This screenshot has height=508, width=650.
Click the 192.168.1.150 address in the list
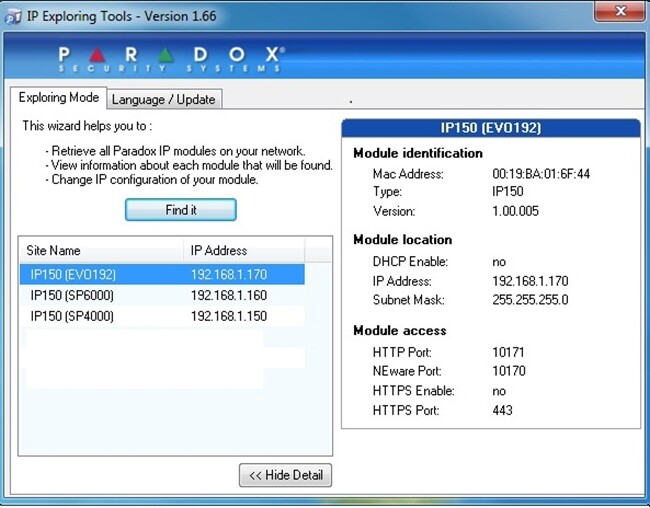pyautogui.click(x=229, y=316)
